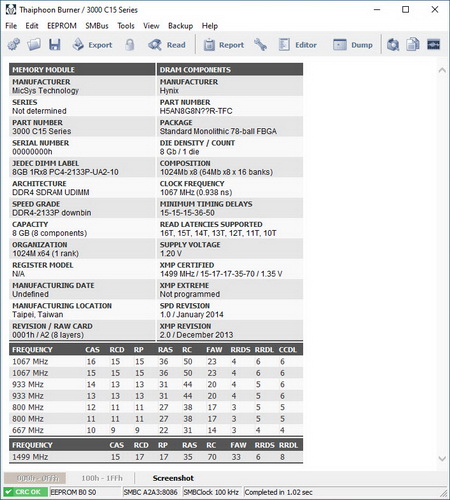Select the 100h - 1FFh address range tab
Screen dimensions: 450x500
[102, 478]
